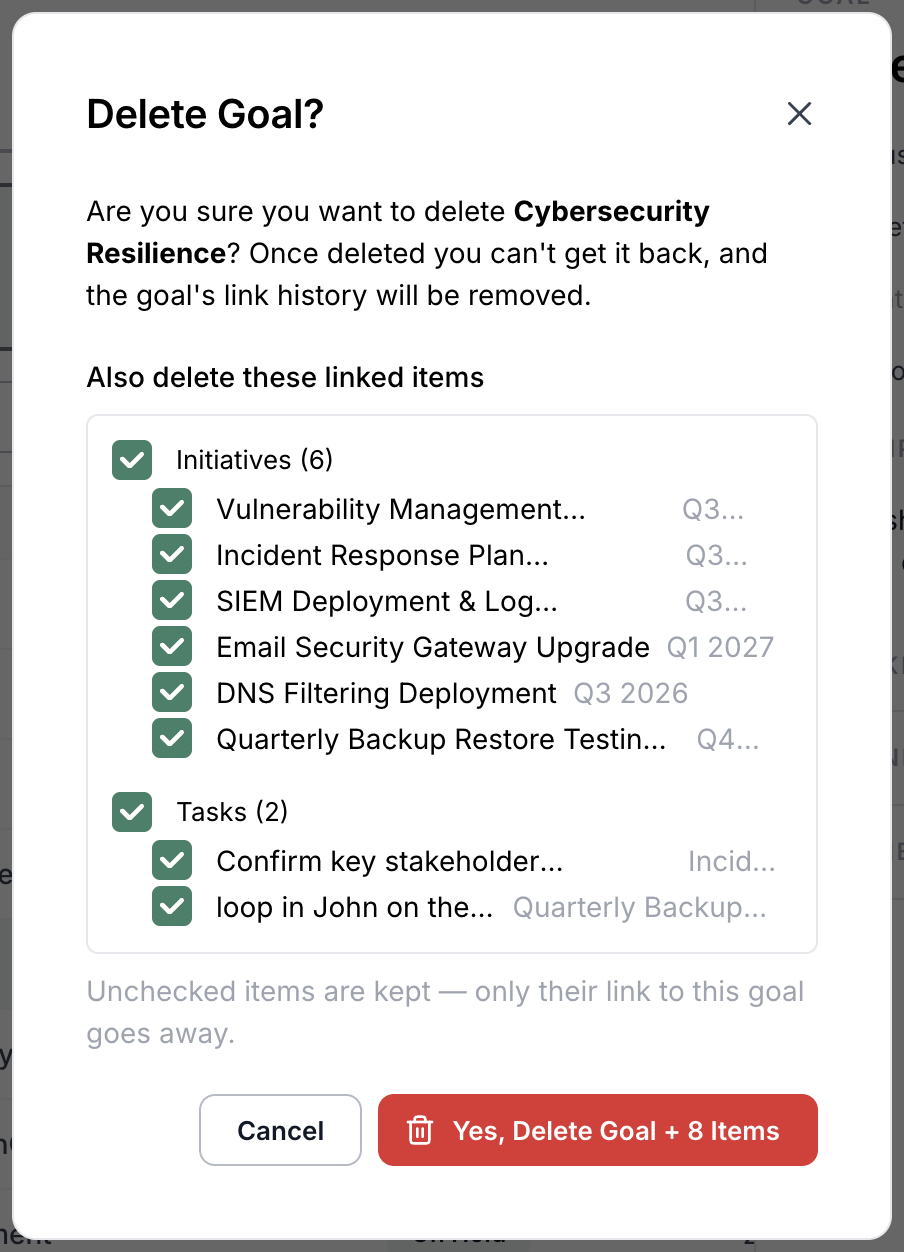904x1252 pixels.
Task: Click 'loop in John on the...' task label
Action: click(x=355, y=907)
